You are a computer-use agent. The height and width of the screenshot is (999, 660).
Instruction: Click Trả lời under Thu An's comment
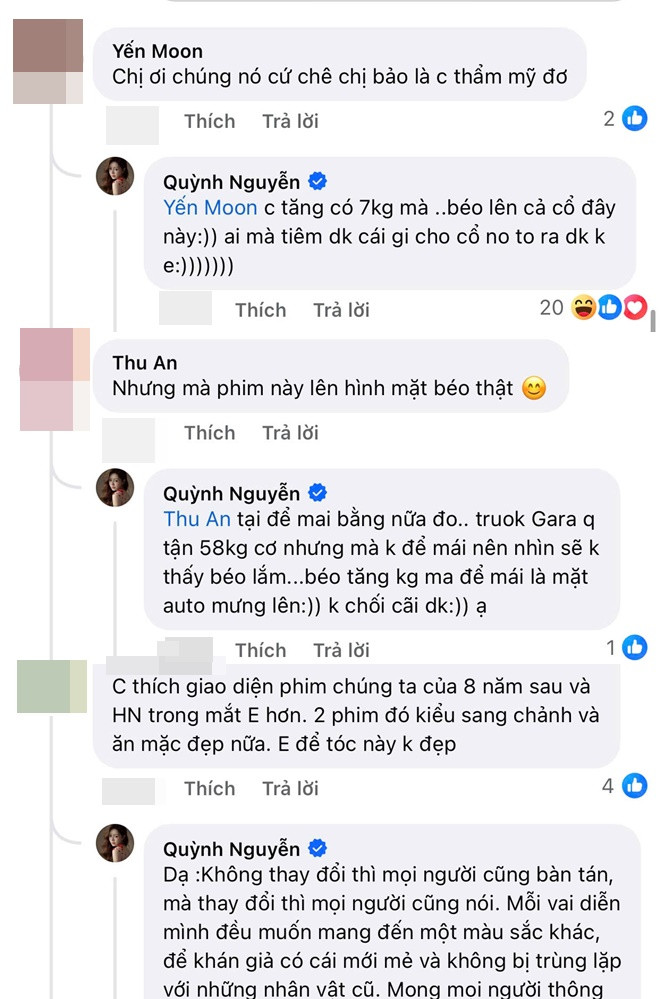point(290,432)
